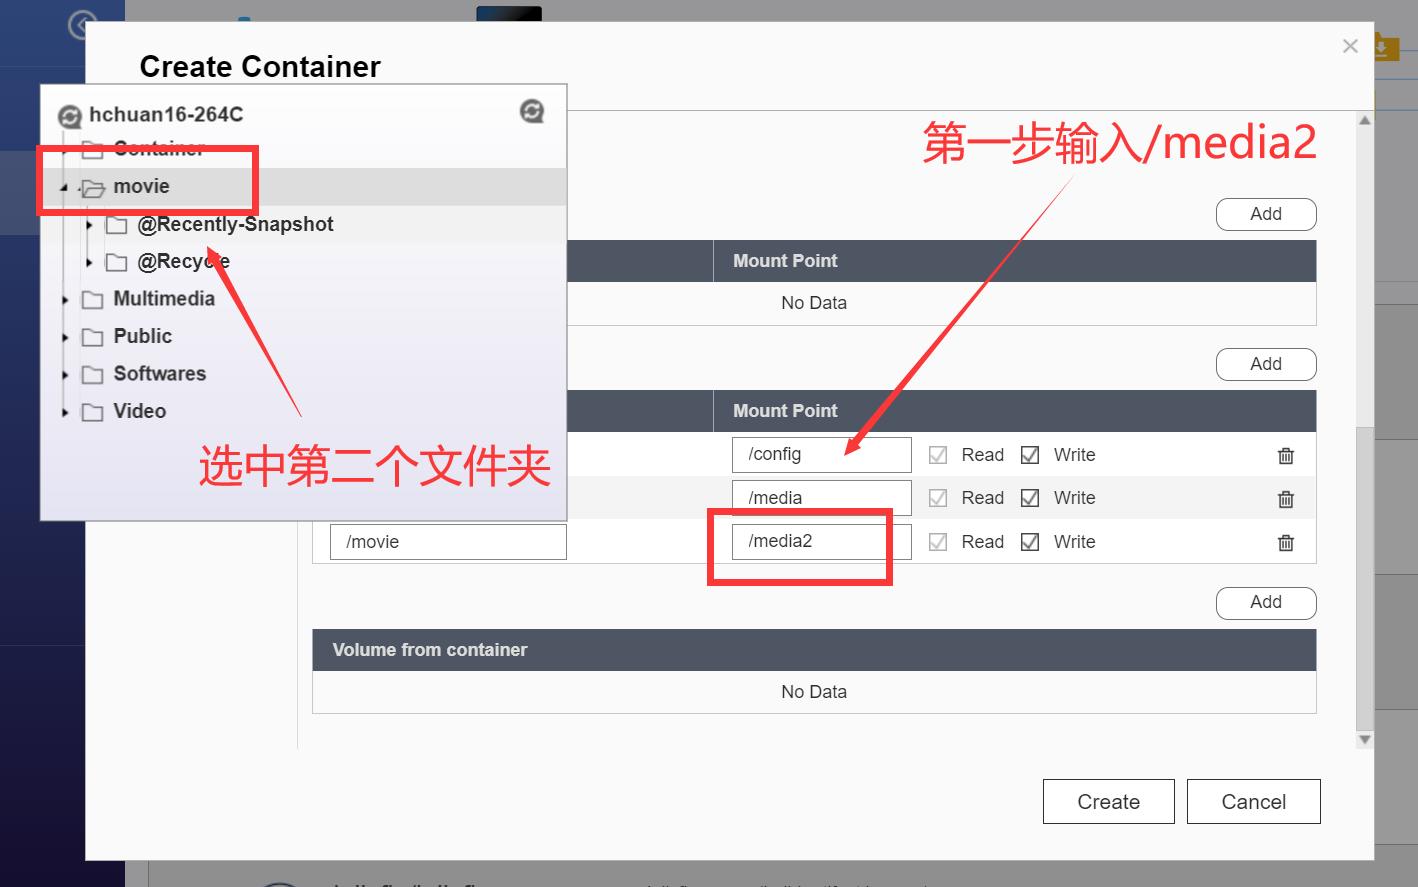This screenshot has width=1418, height=887.
Task: Click the Softwares folder icon
Action: (93, 374)
